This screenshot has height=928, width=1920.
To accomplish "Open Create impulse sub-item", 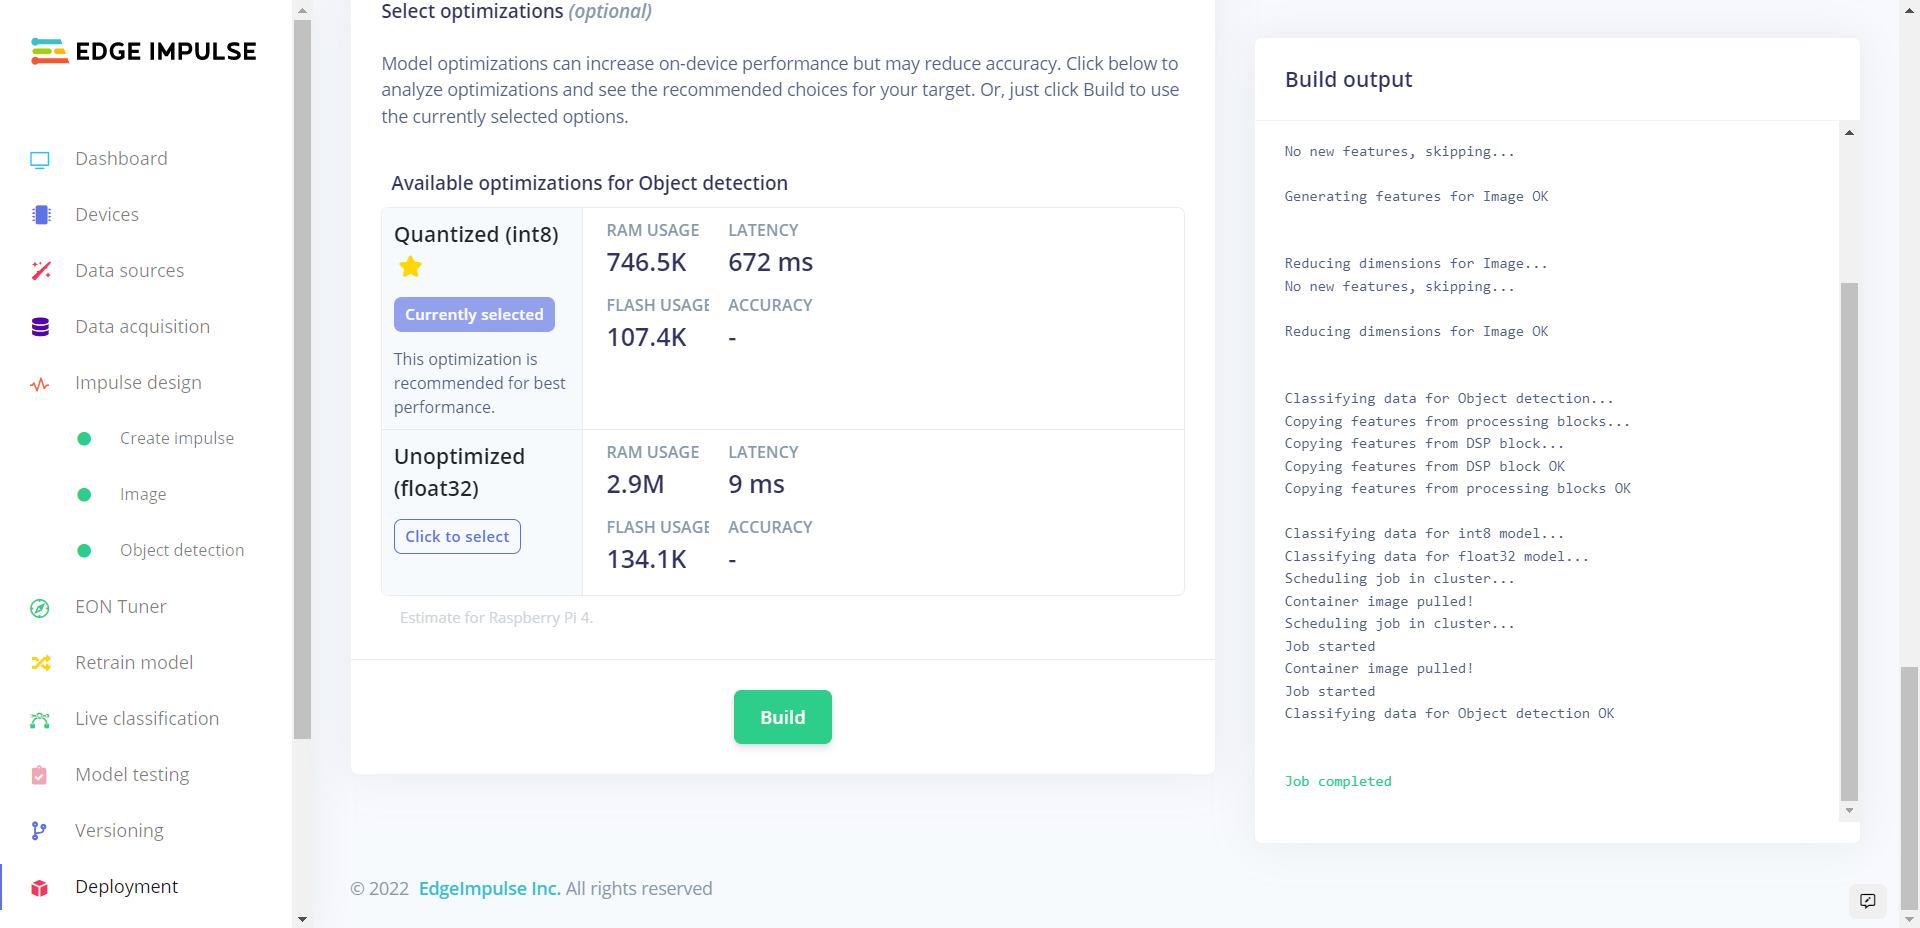I will 177,439.
